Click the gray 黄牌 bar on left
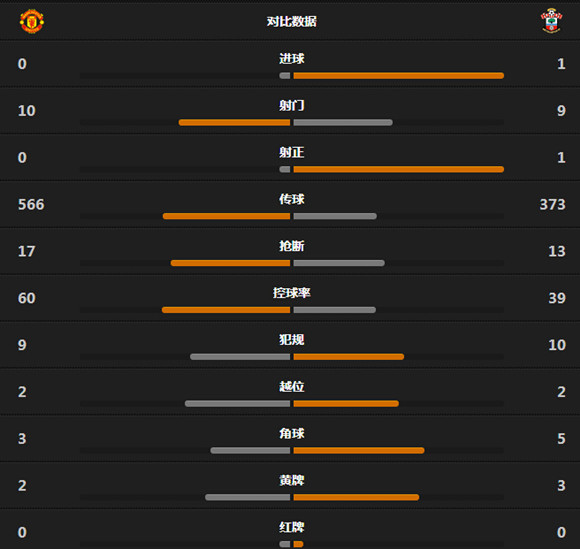The width and height of the screenshot is (580, 549). 247,497
